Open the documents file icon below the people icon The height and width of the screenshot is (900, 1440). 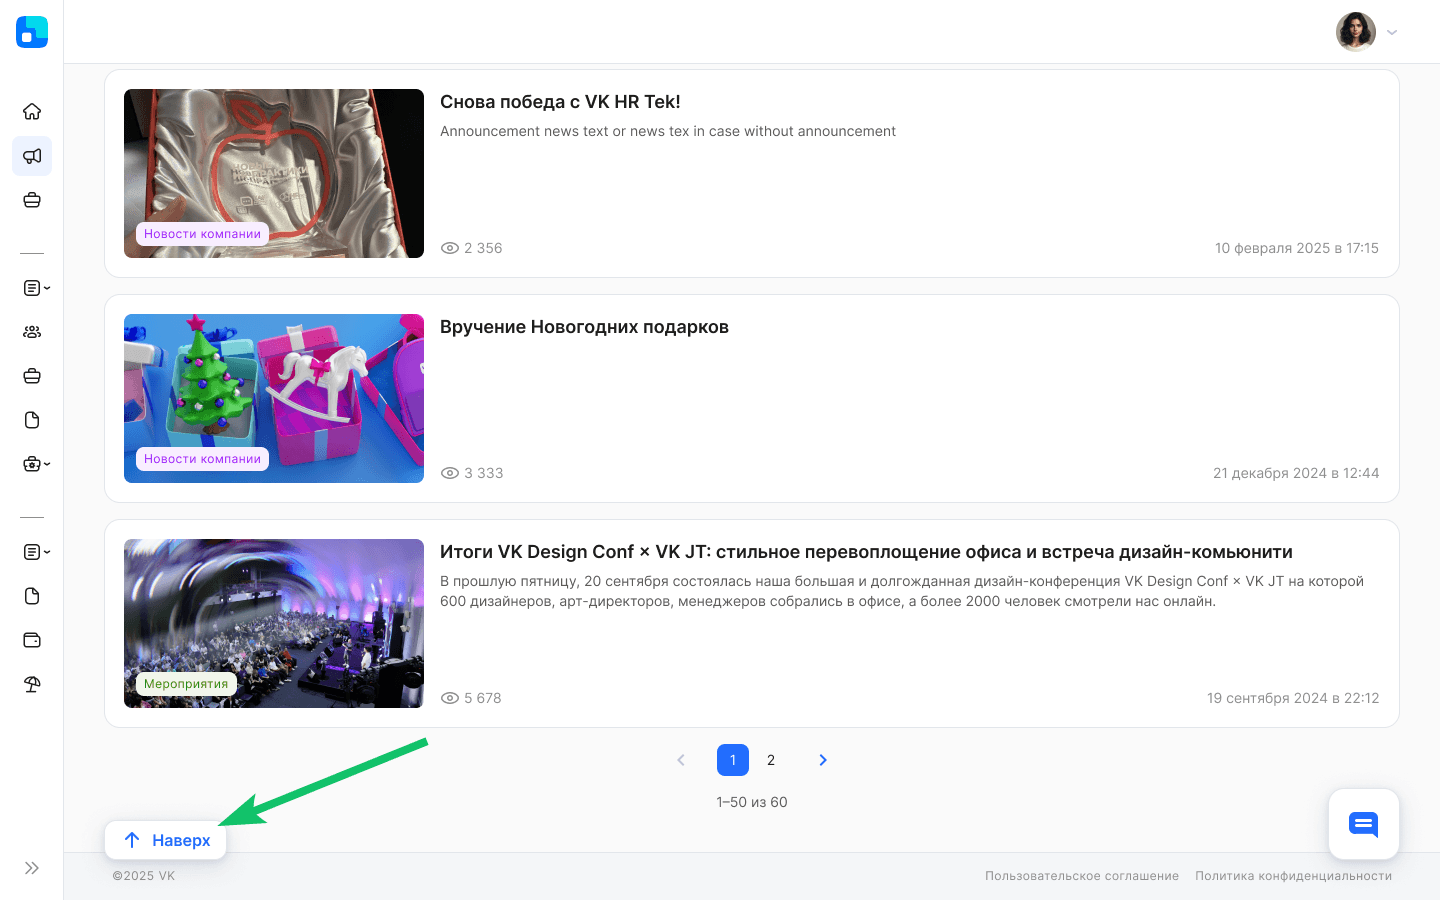pos(32,420)
